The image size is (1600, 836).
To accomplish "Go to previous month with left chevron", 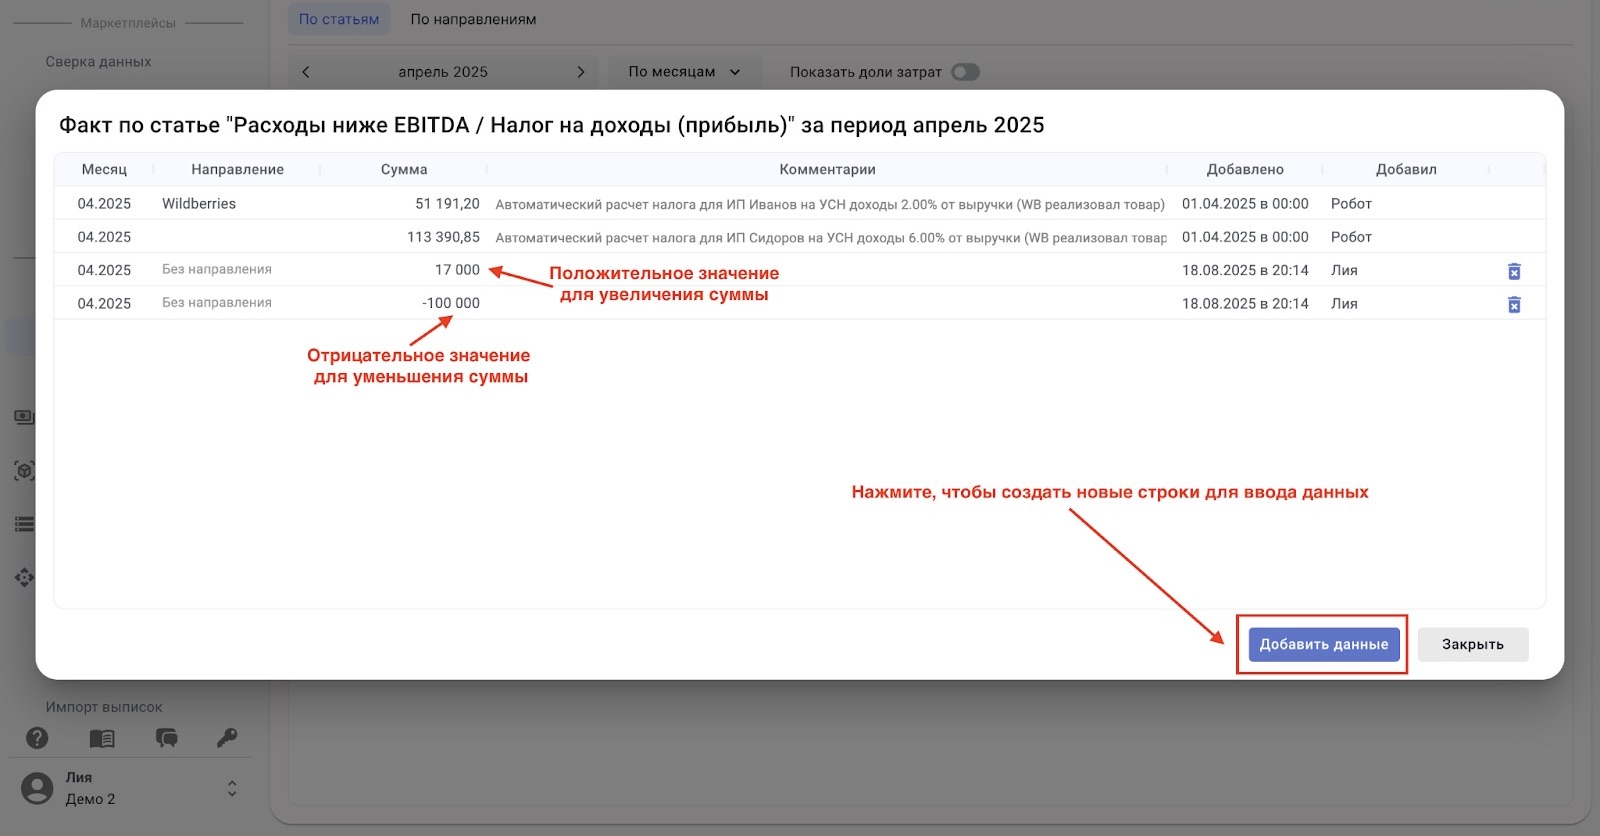I will (306, 72).
